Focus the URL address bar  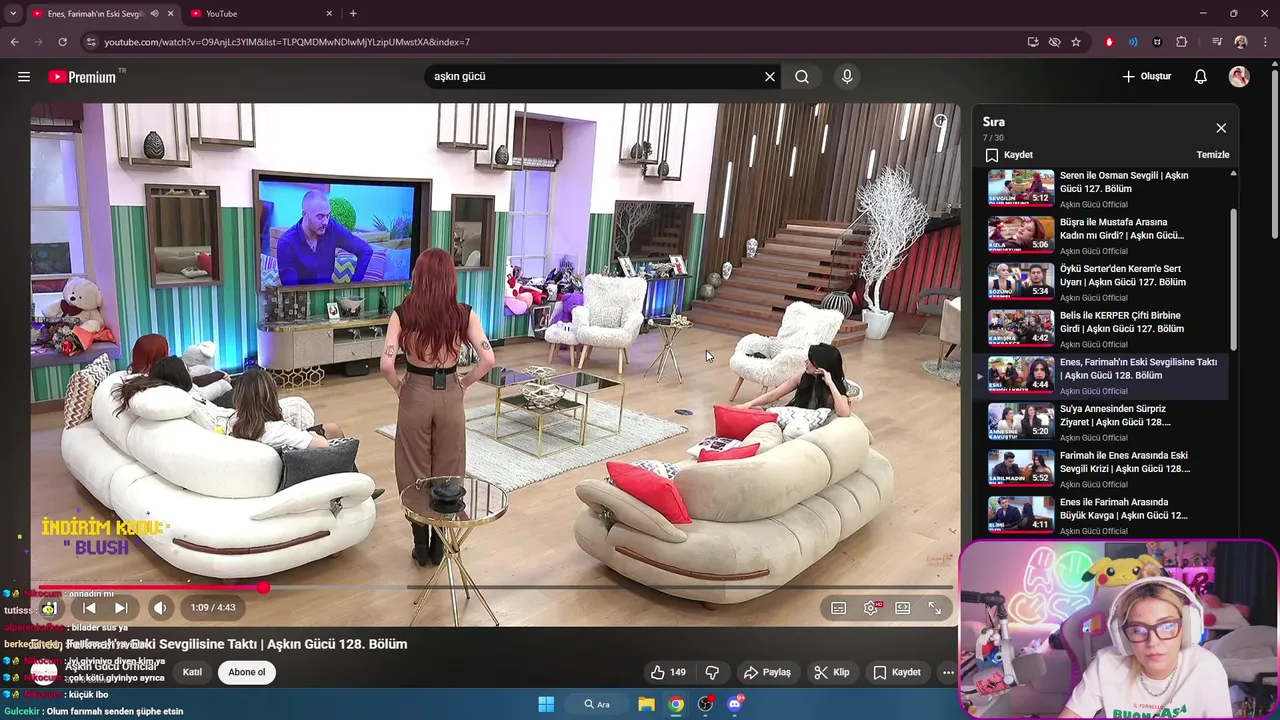560,42
